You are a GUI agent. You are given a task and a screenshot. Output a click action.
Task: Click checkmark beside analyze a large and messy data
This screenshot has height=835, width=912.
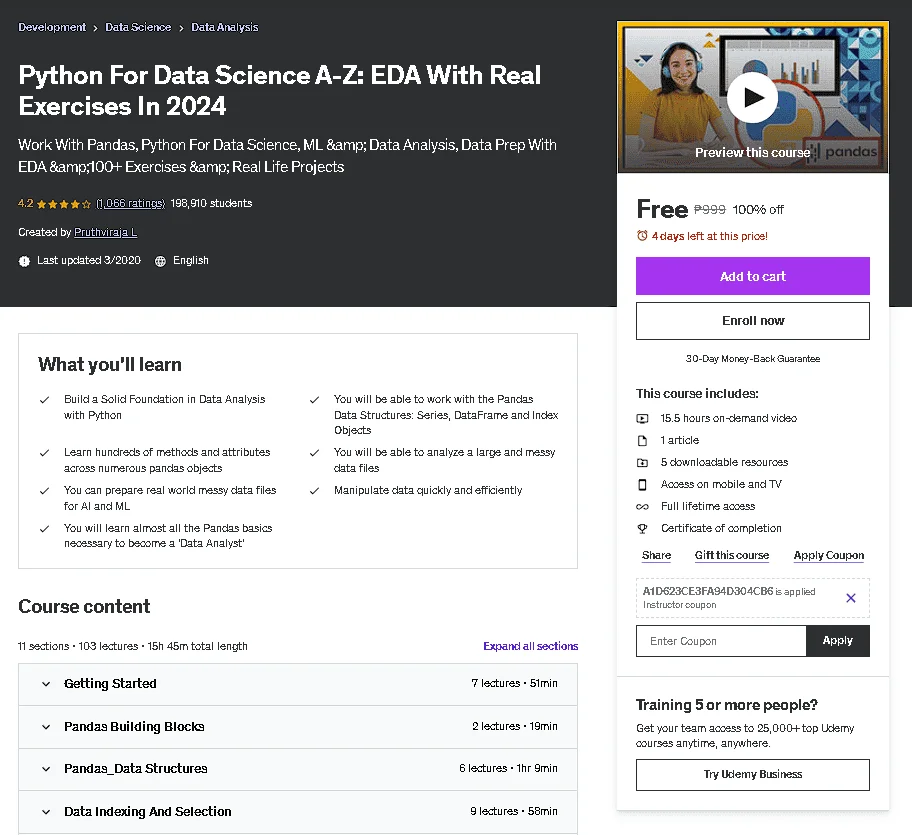pos(314,453)
